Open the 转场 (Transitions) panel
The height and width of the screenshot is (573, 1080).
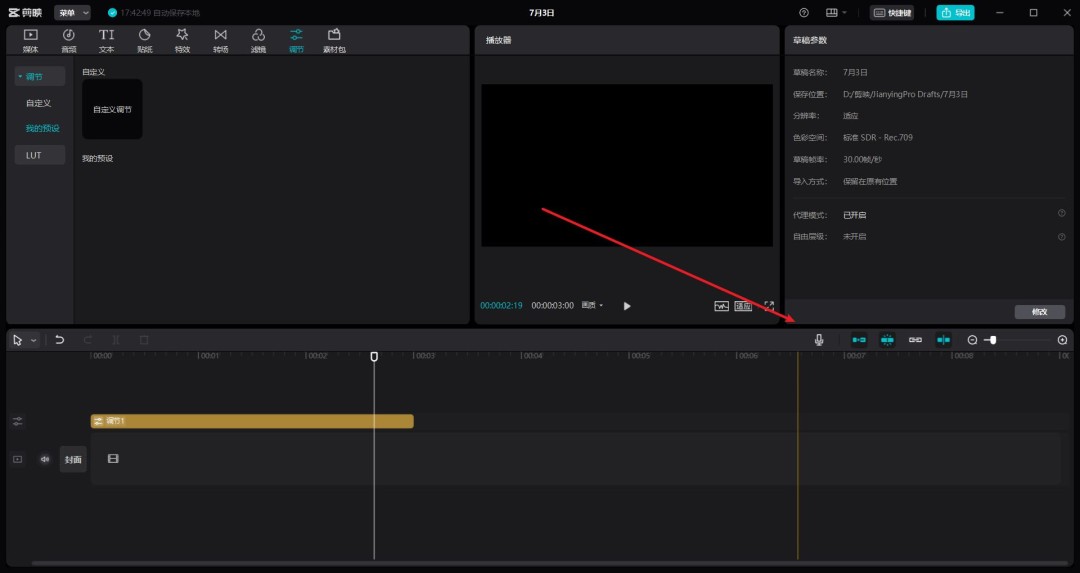pyautogui.click(x=220, y=40)
